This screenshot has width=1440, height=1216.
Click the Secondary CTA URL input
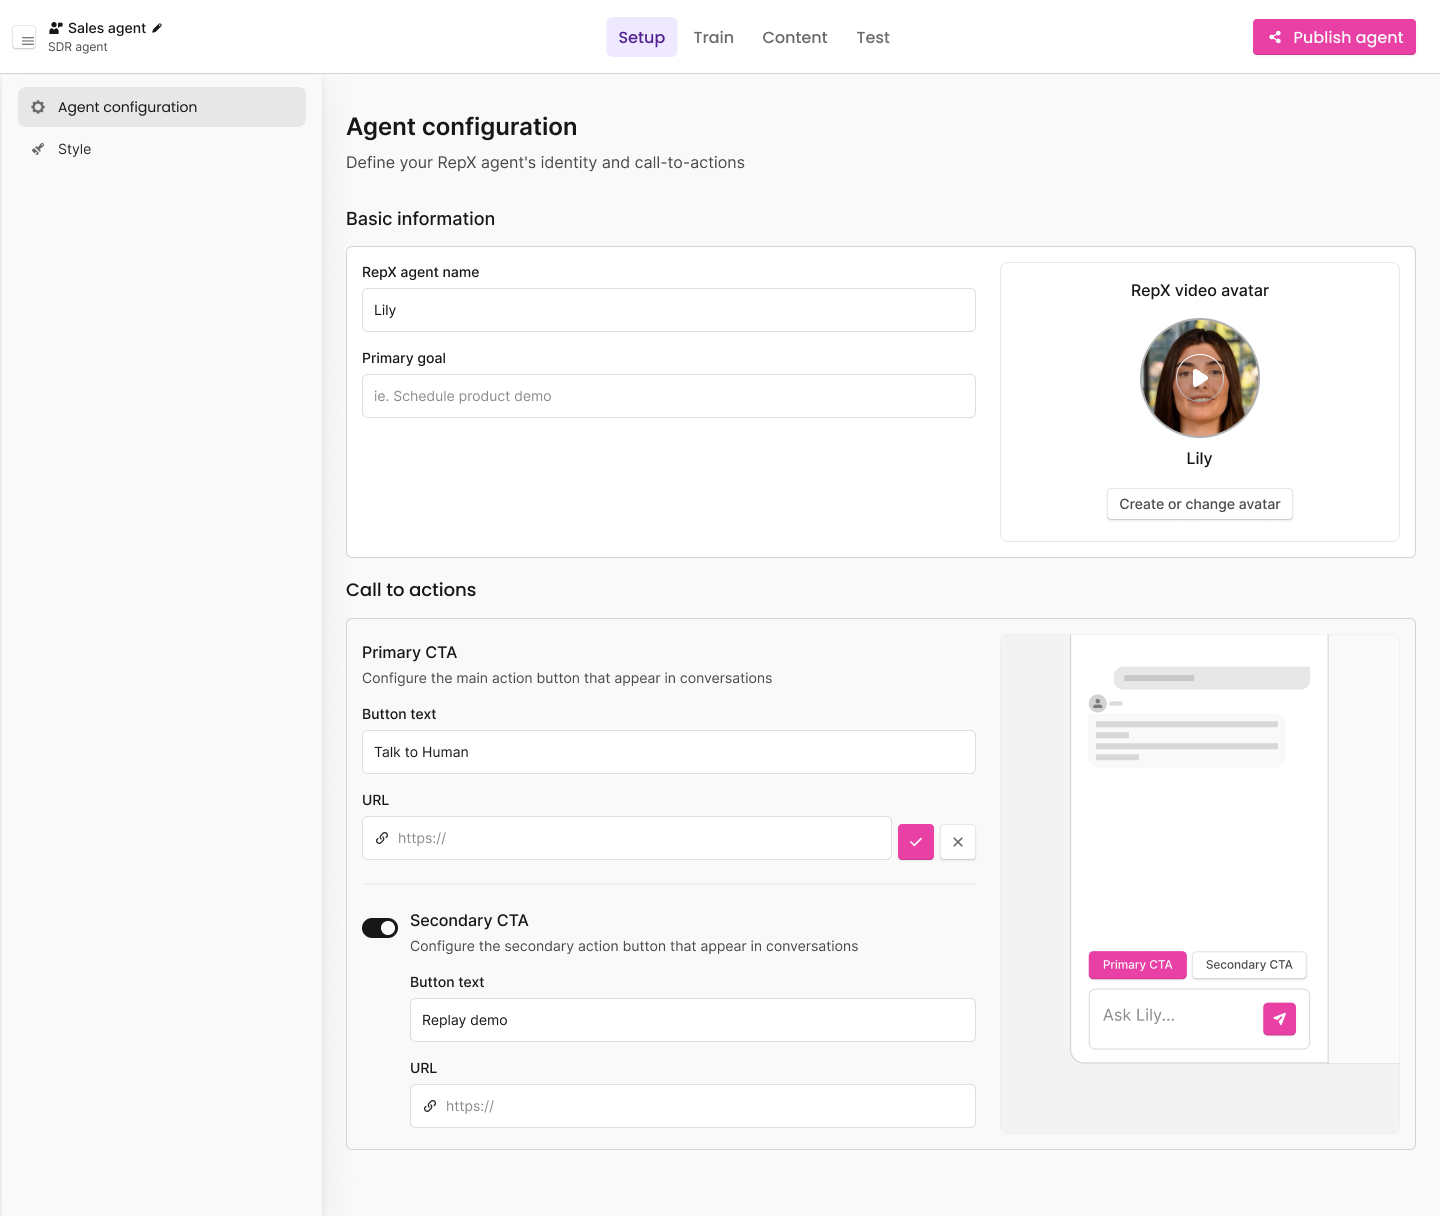click(693, 1106)
